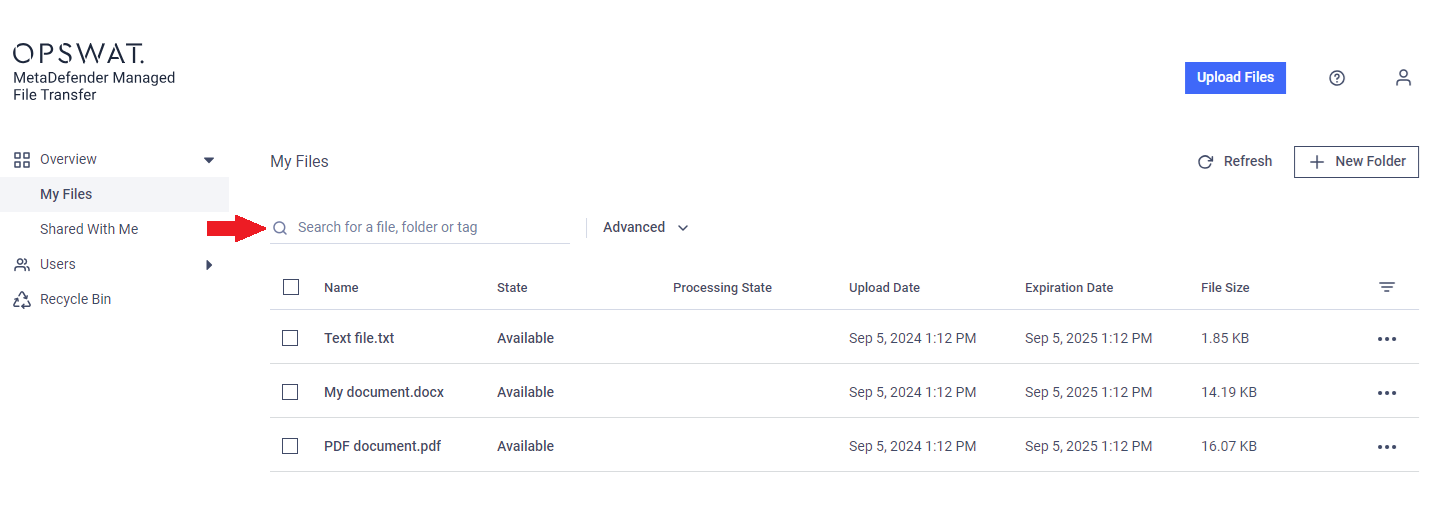Tick the select-all checkbox in header
This screenshot has height=524, width=1438.
coord(291,287)
